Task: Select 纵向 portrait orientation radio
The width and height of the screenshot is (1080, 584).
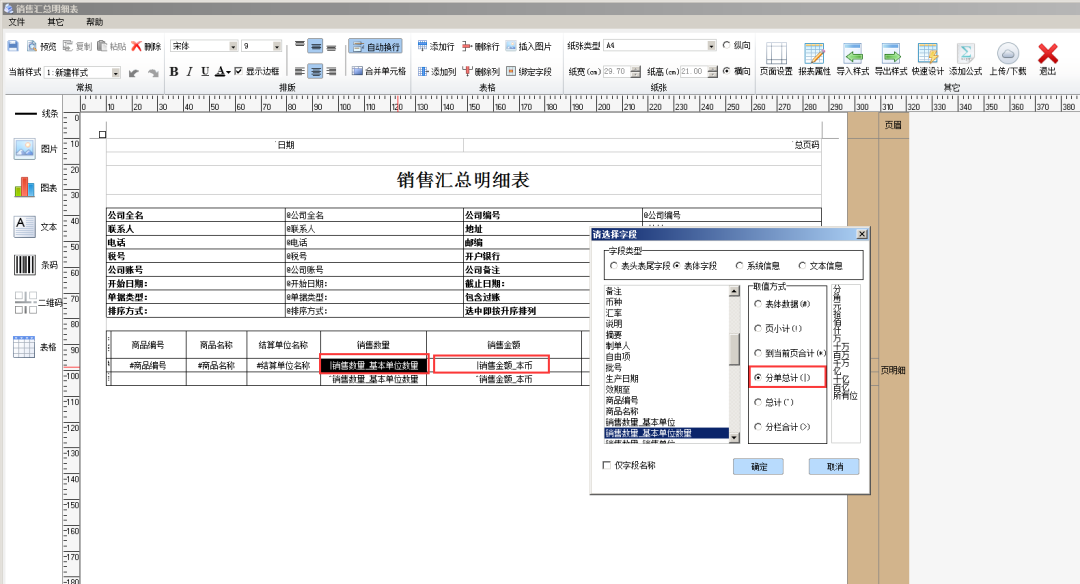Action: [726, 45]
